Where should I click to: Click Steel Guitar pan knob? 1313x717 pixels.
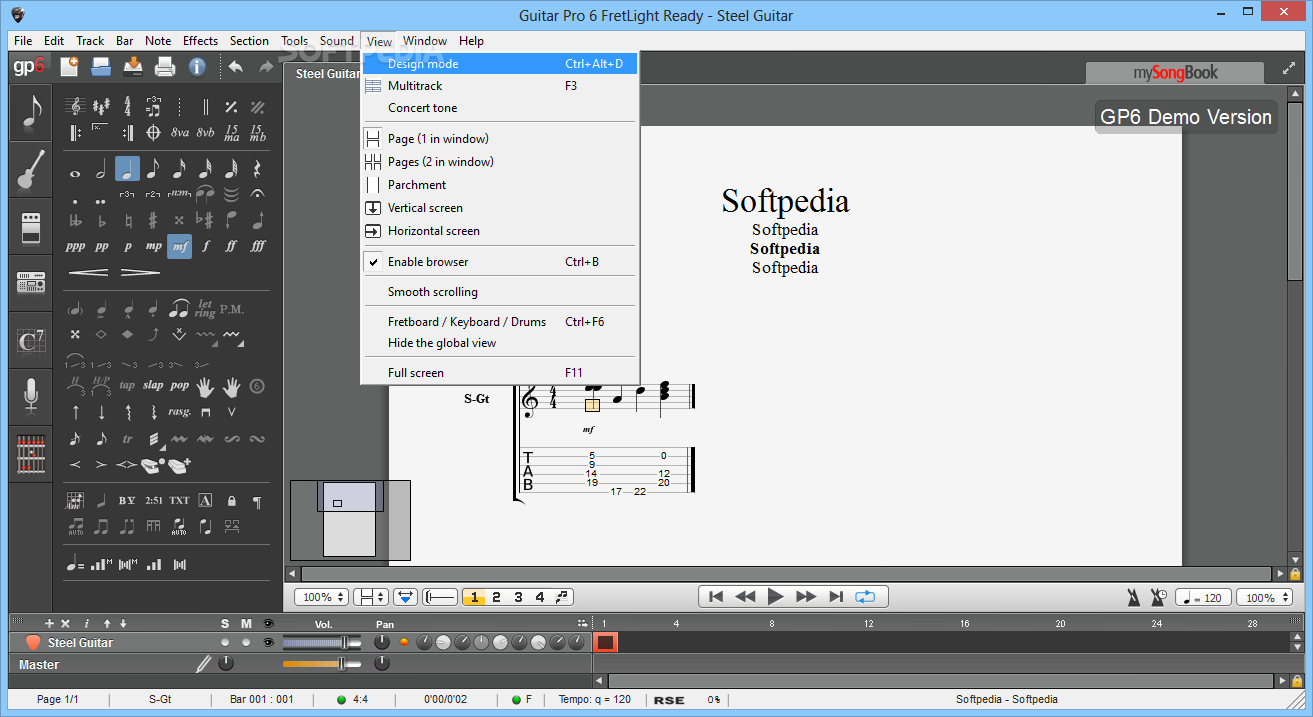coord(381,642)
